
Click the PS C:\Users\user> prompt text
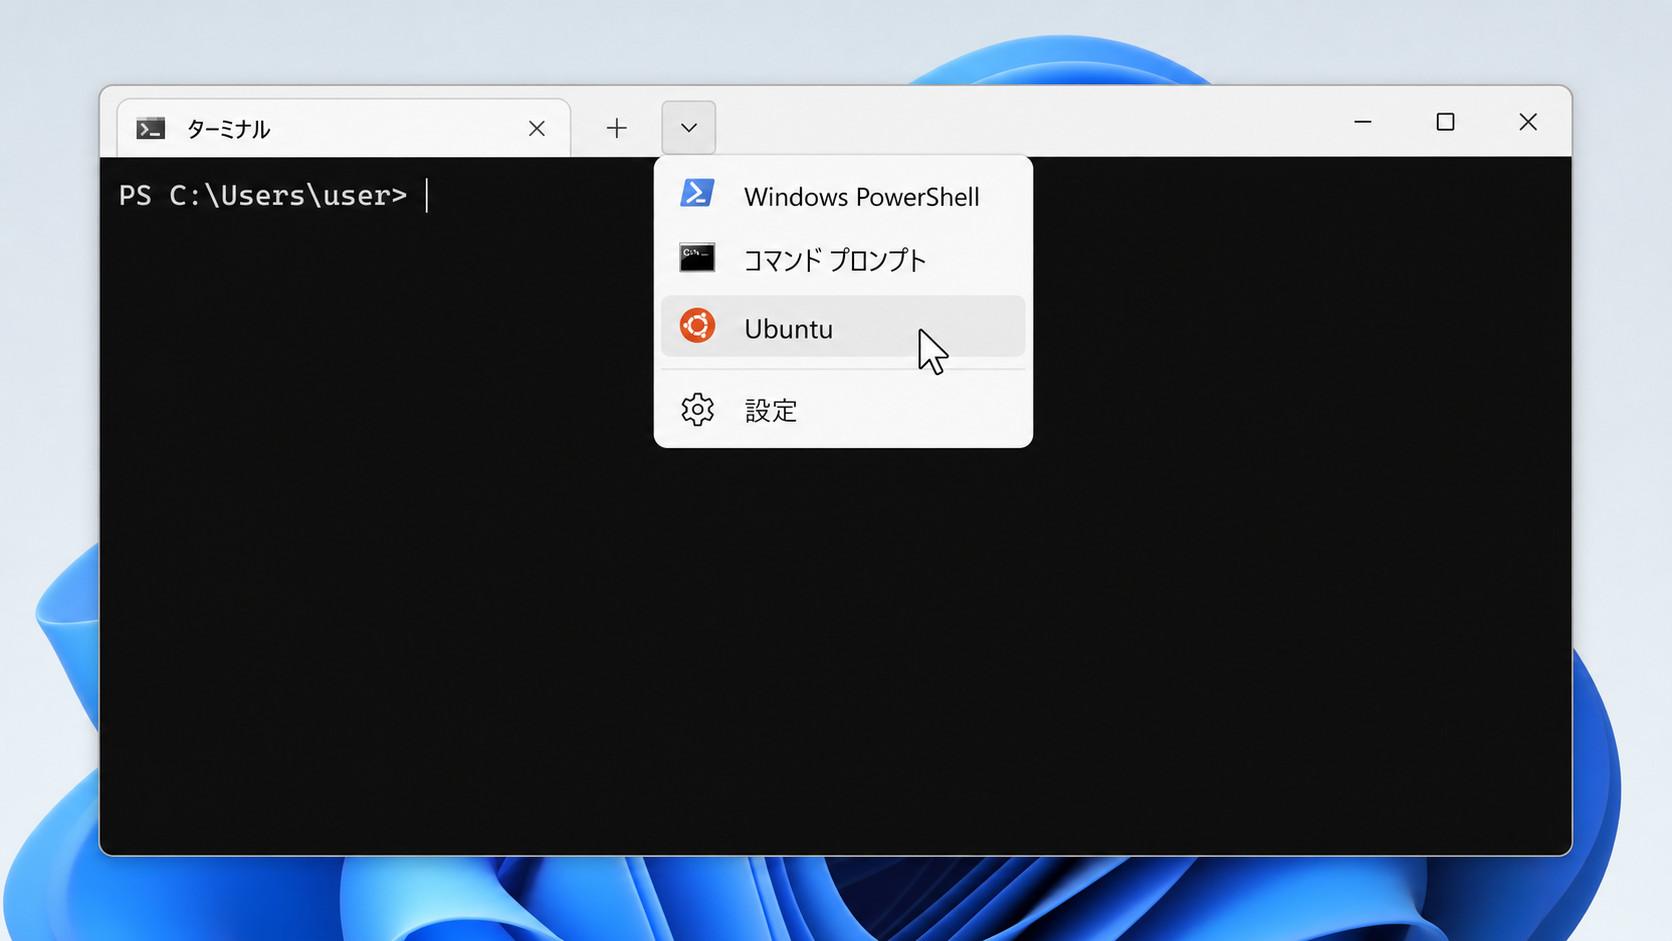(x=263, y=195)
